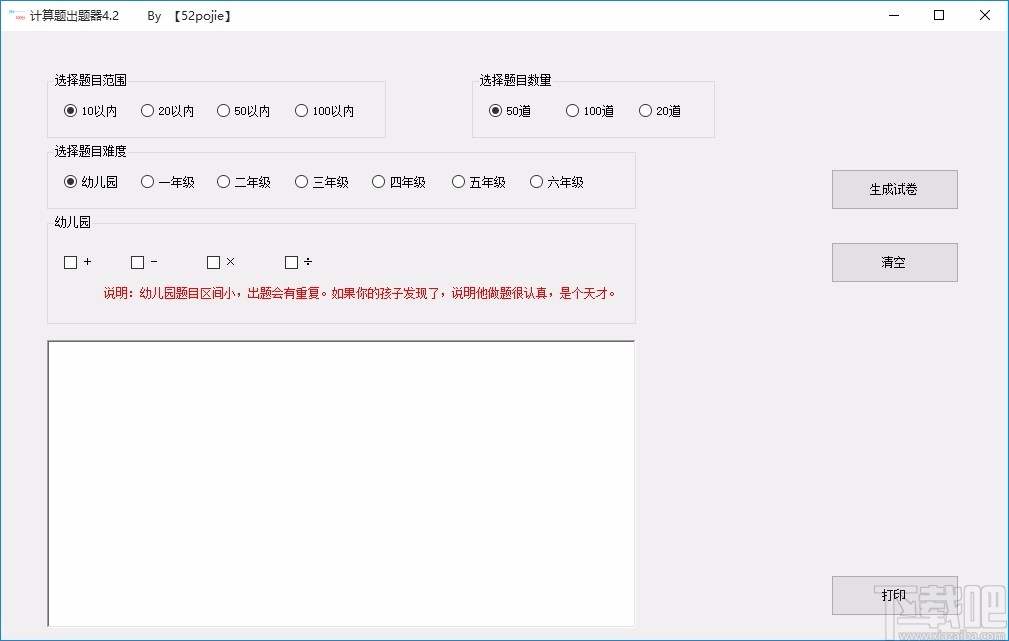The height and width of the screenshot is (641, 1009).
Task: Select the 100以内 range option
Action: 301,111
